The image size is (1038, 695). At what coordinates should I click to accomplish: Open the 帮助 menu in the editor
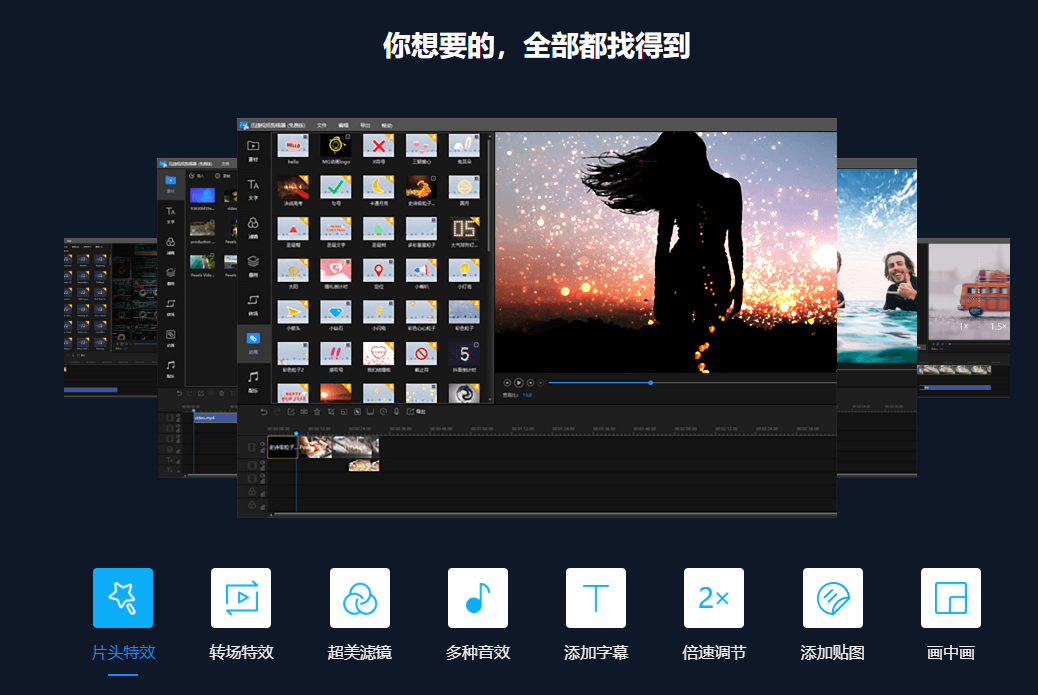click(x=387, y=125)
